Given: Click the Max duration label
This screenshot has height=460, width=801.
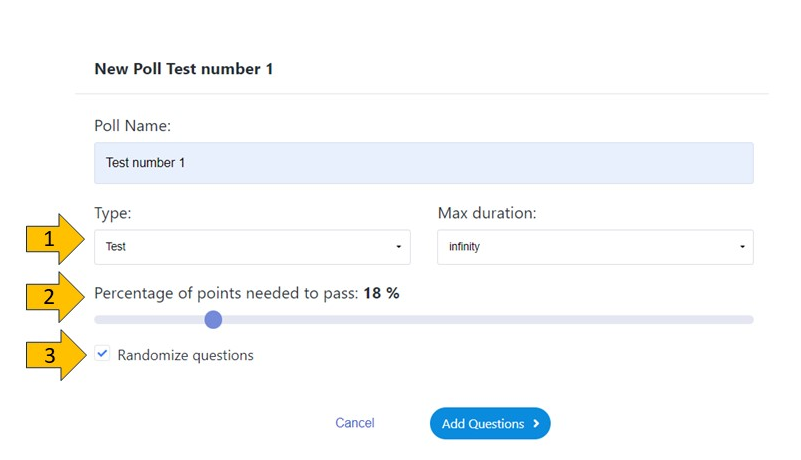Looking at the screenshot, I should [x=486, y=213].
